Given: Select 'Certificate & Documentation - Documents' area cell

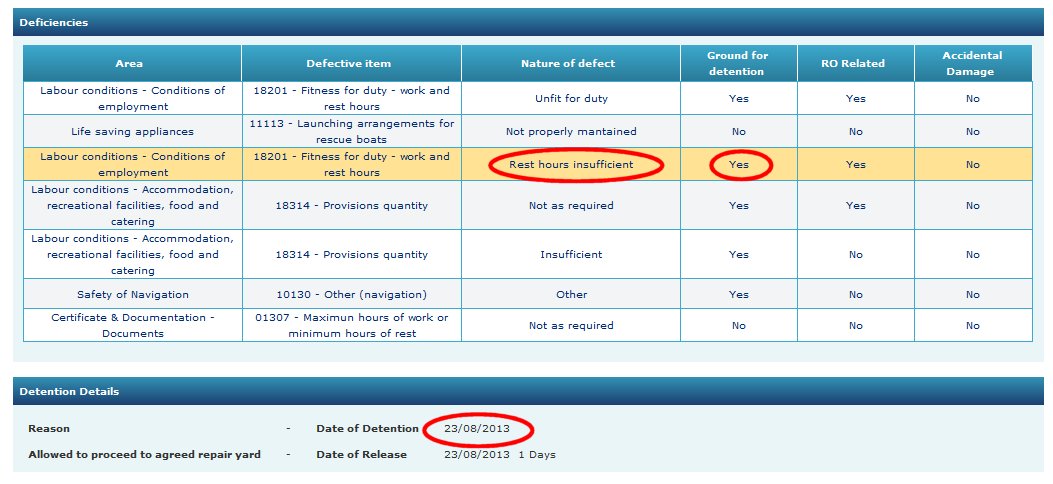Looking at the screenshot, I should pyautogui.click(x=133, y=326).
